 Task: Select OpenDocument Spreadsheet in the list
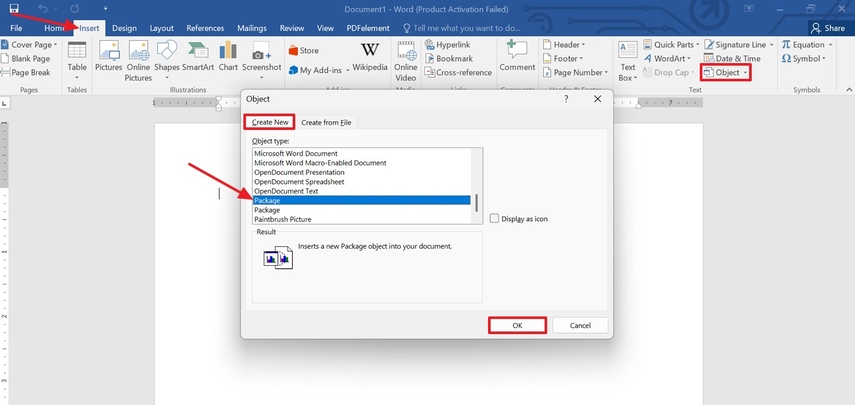click(x=362, y=182)
